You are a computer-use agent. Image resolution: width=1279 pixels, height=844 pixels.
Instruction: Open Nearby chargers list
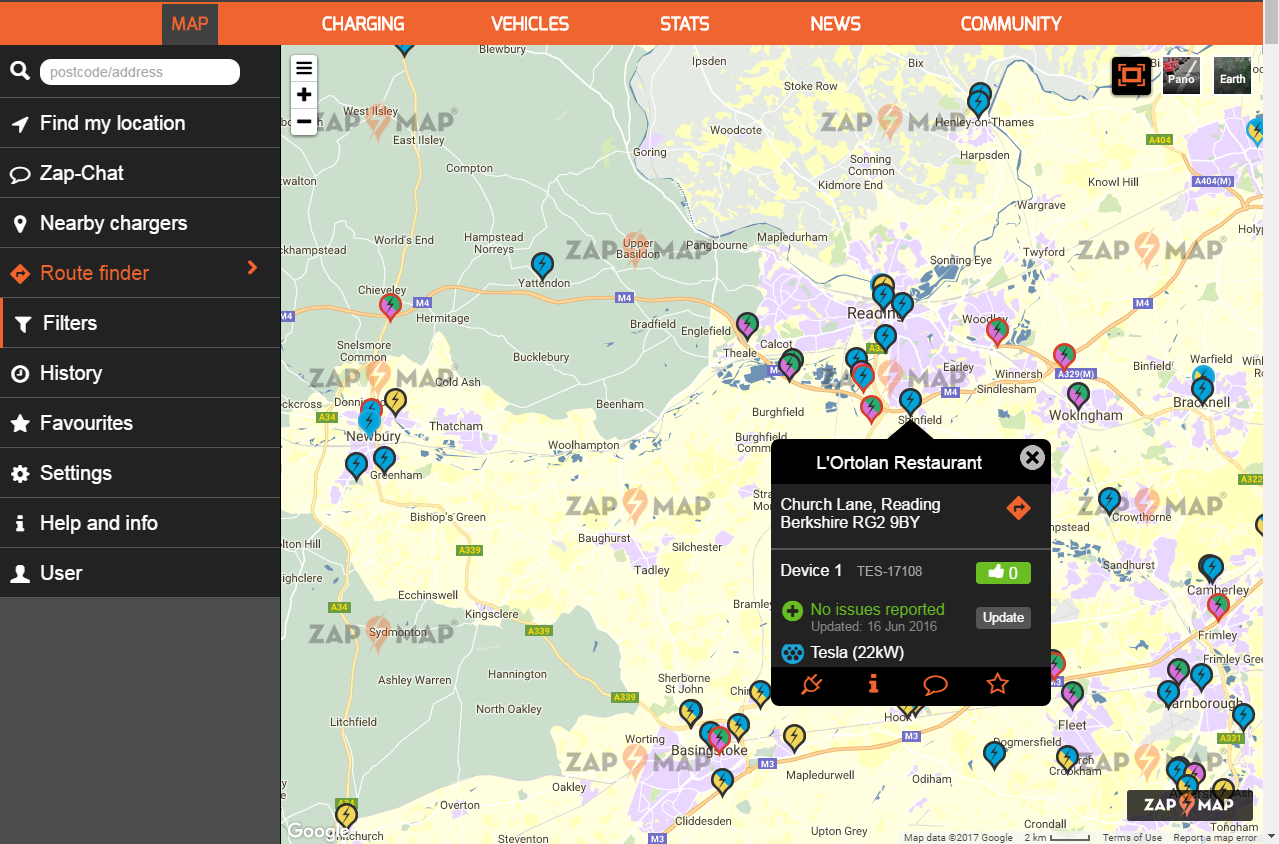pos(140,223)
